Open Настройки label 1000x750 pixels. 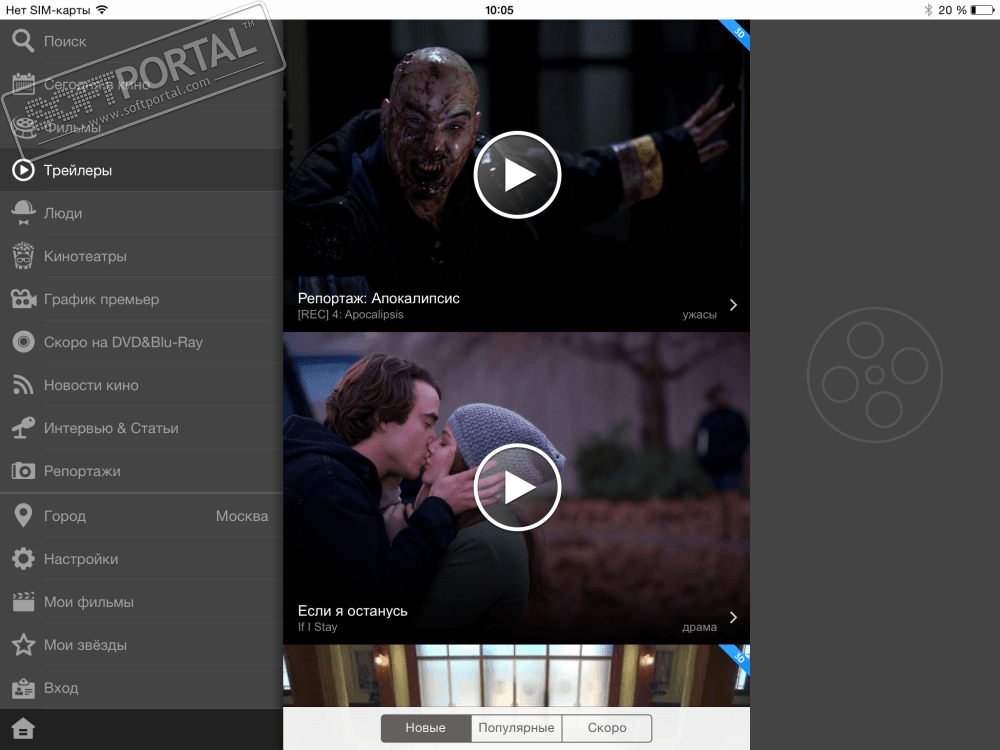click(x=81, y=559)
